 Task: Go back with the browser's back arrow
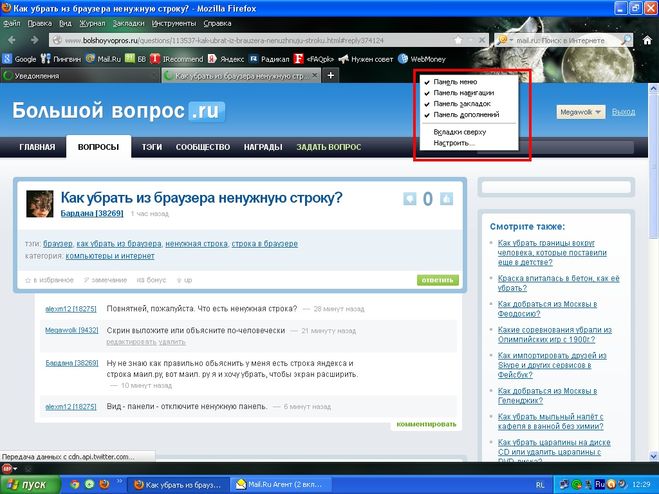[x=11, y=40]
